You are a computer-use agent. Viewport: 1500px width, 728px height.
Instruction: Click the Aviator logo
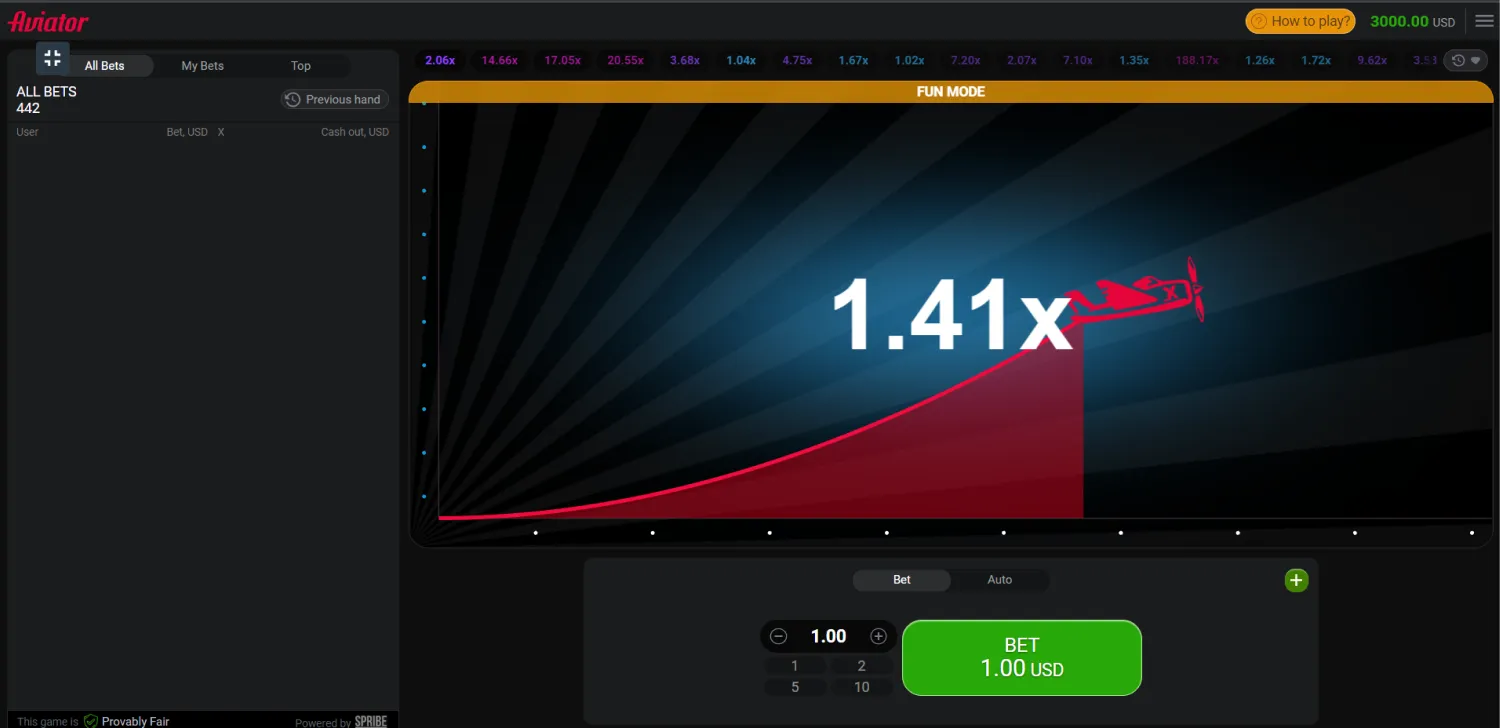(48, 21)
